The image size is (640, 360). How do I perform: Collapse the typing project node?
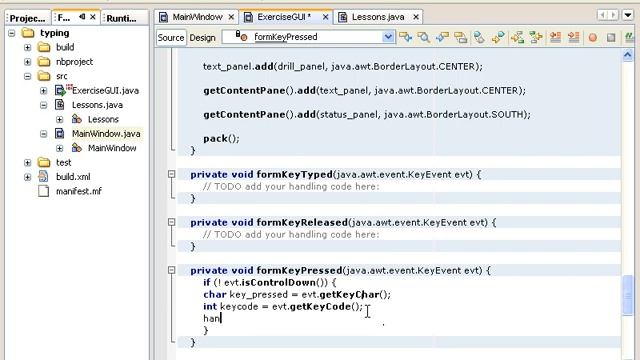tap(12, 33)
